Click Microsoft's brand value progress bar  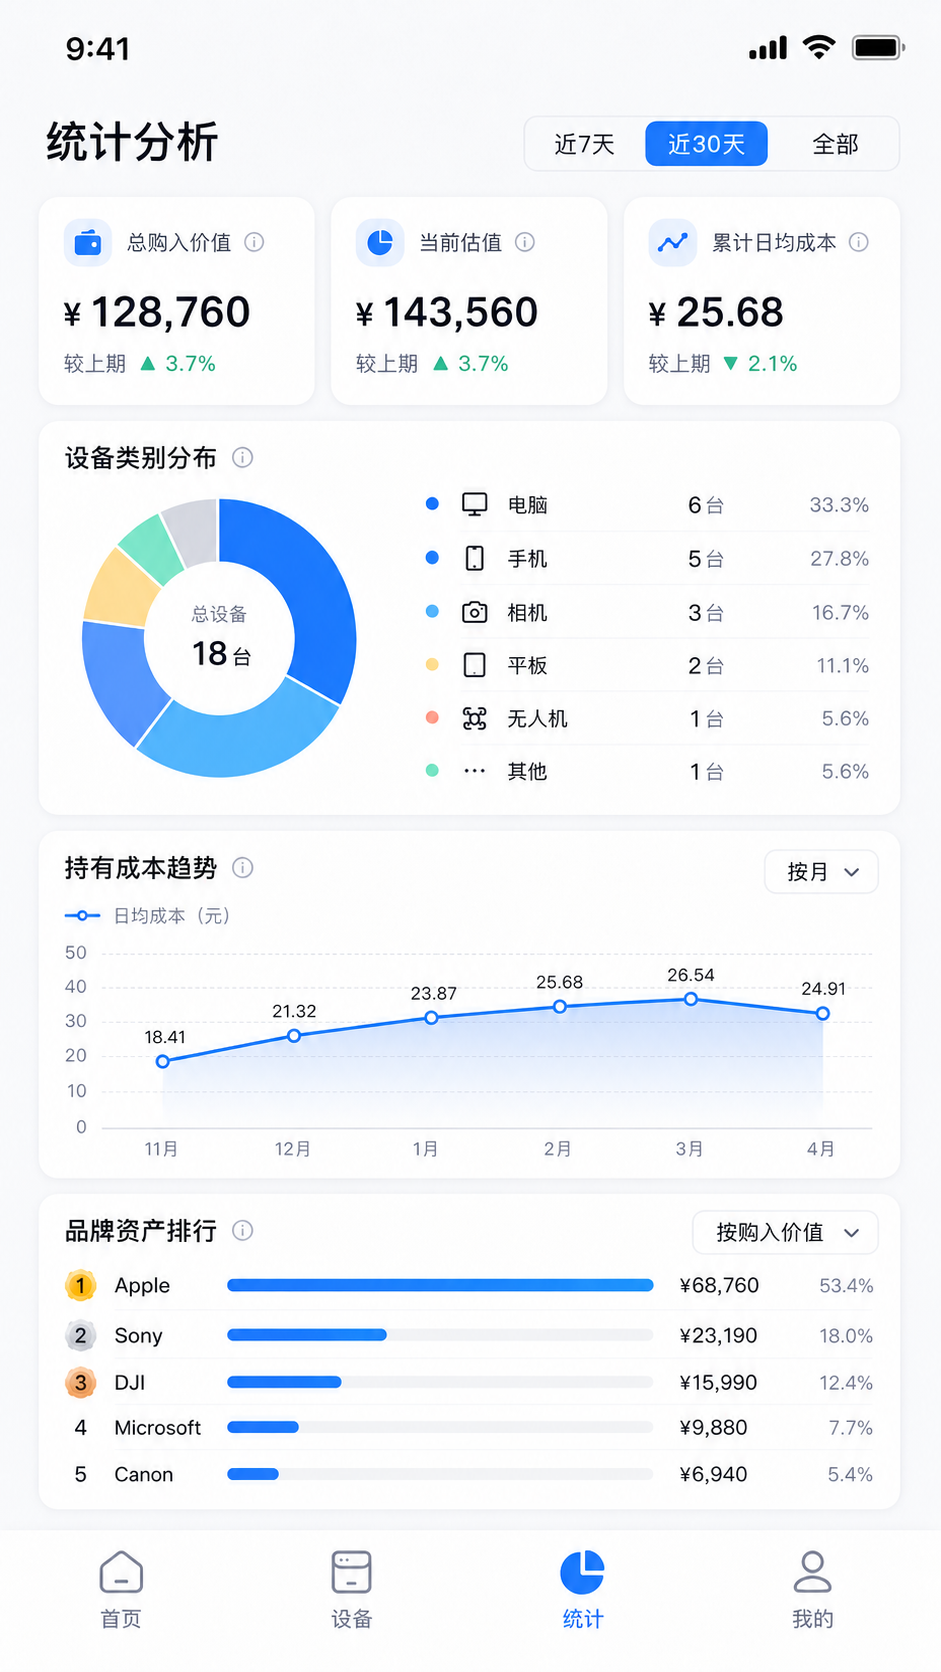click(440, 1427)
